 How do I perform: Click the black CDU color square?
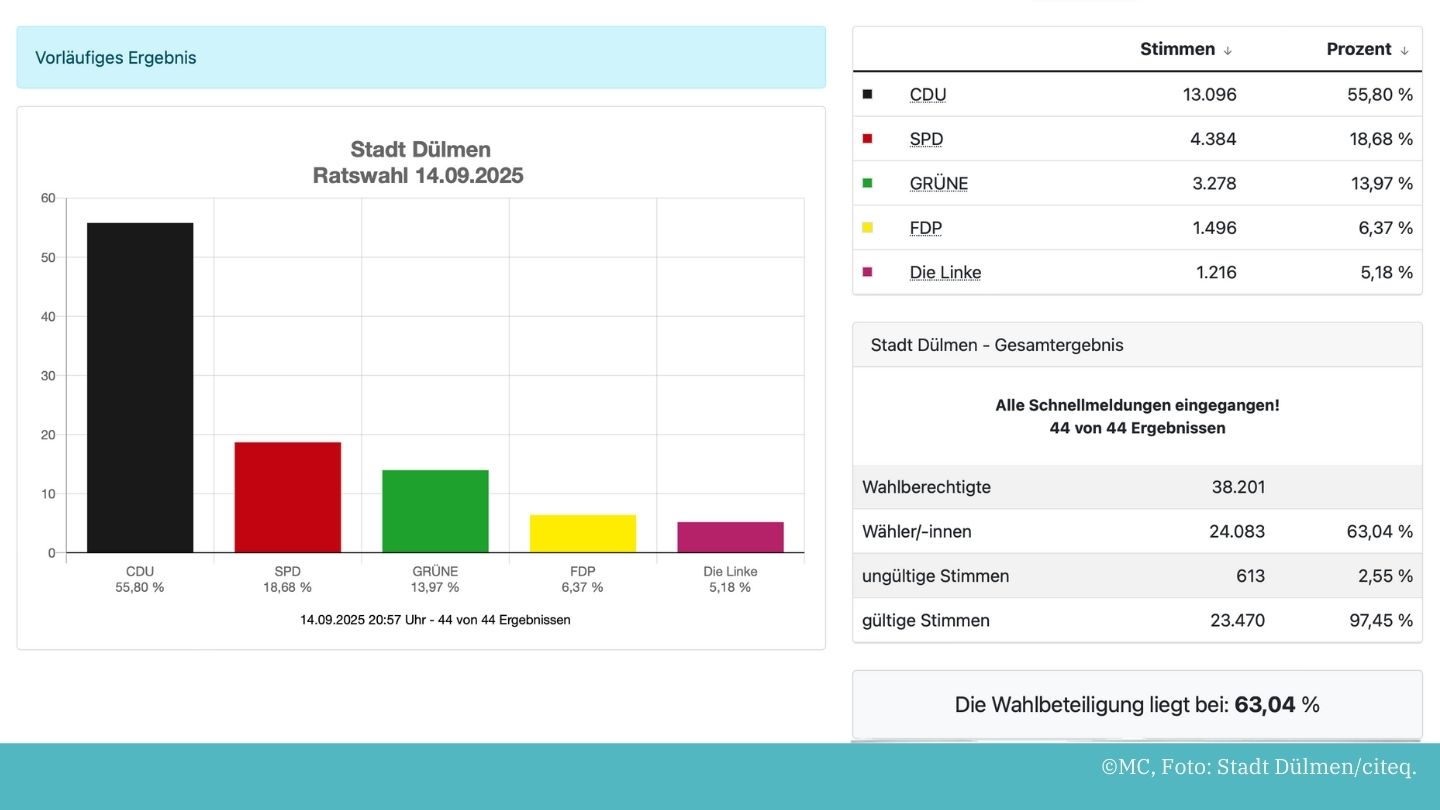(x=867, y=94)
